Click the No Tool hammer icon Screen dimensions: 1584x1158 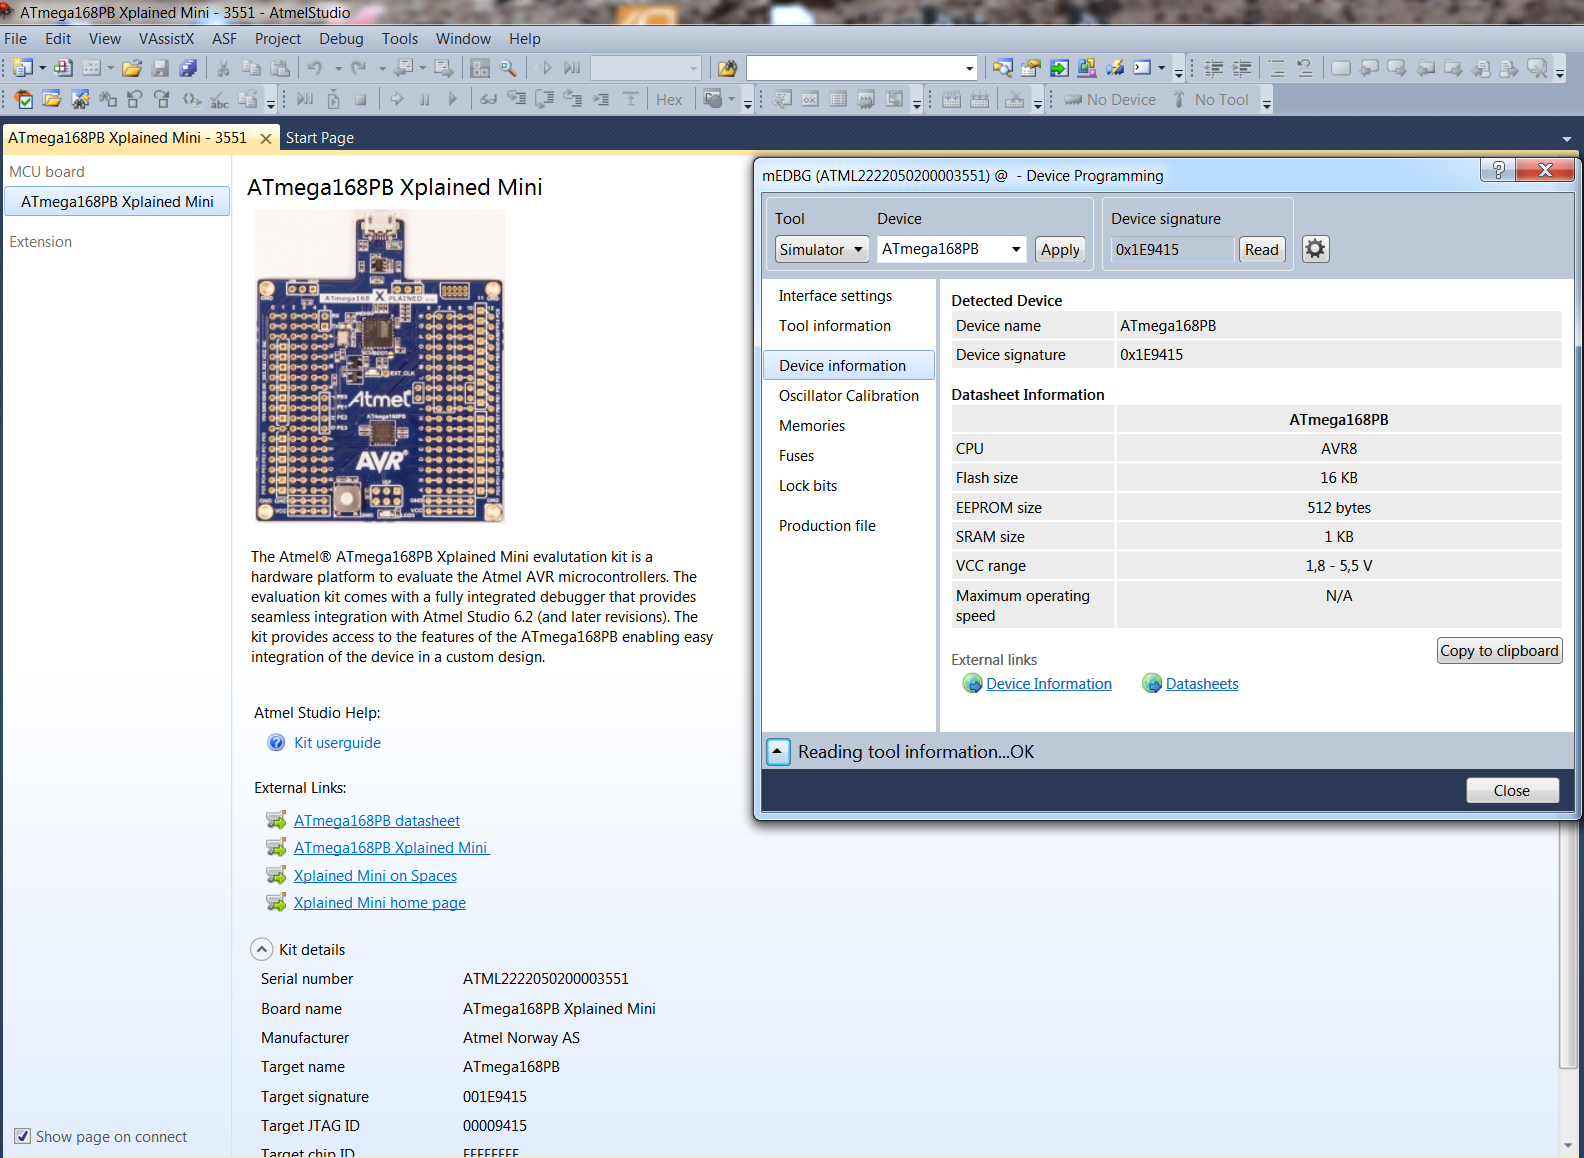1180,100
